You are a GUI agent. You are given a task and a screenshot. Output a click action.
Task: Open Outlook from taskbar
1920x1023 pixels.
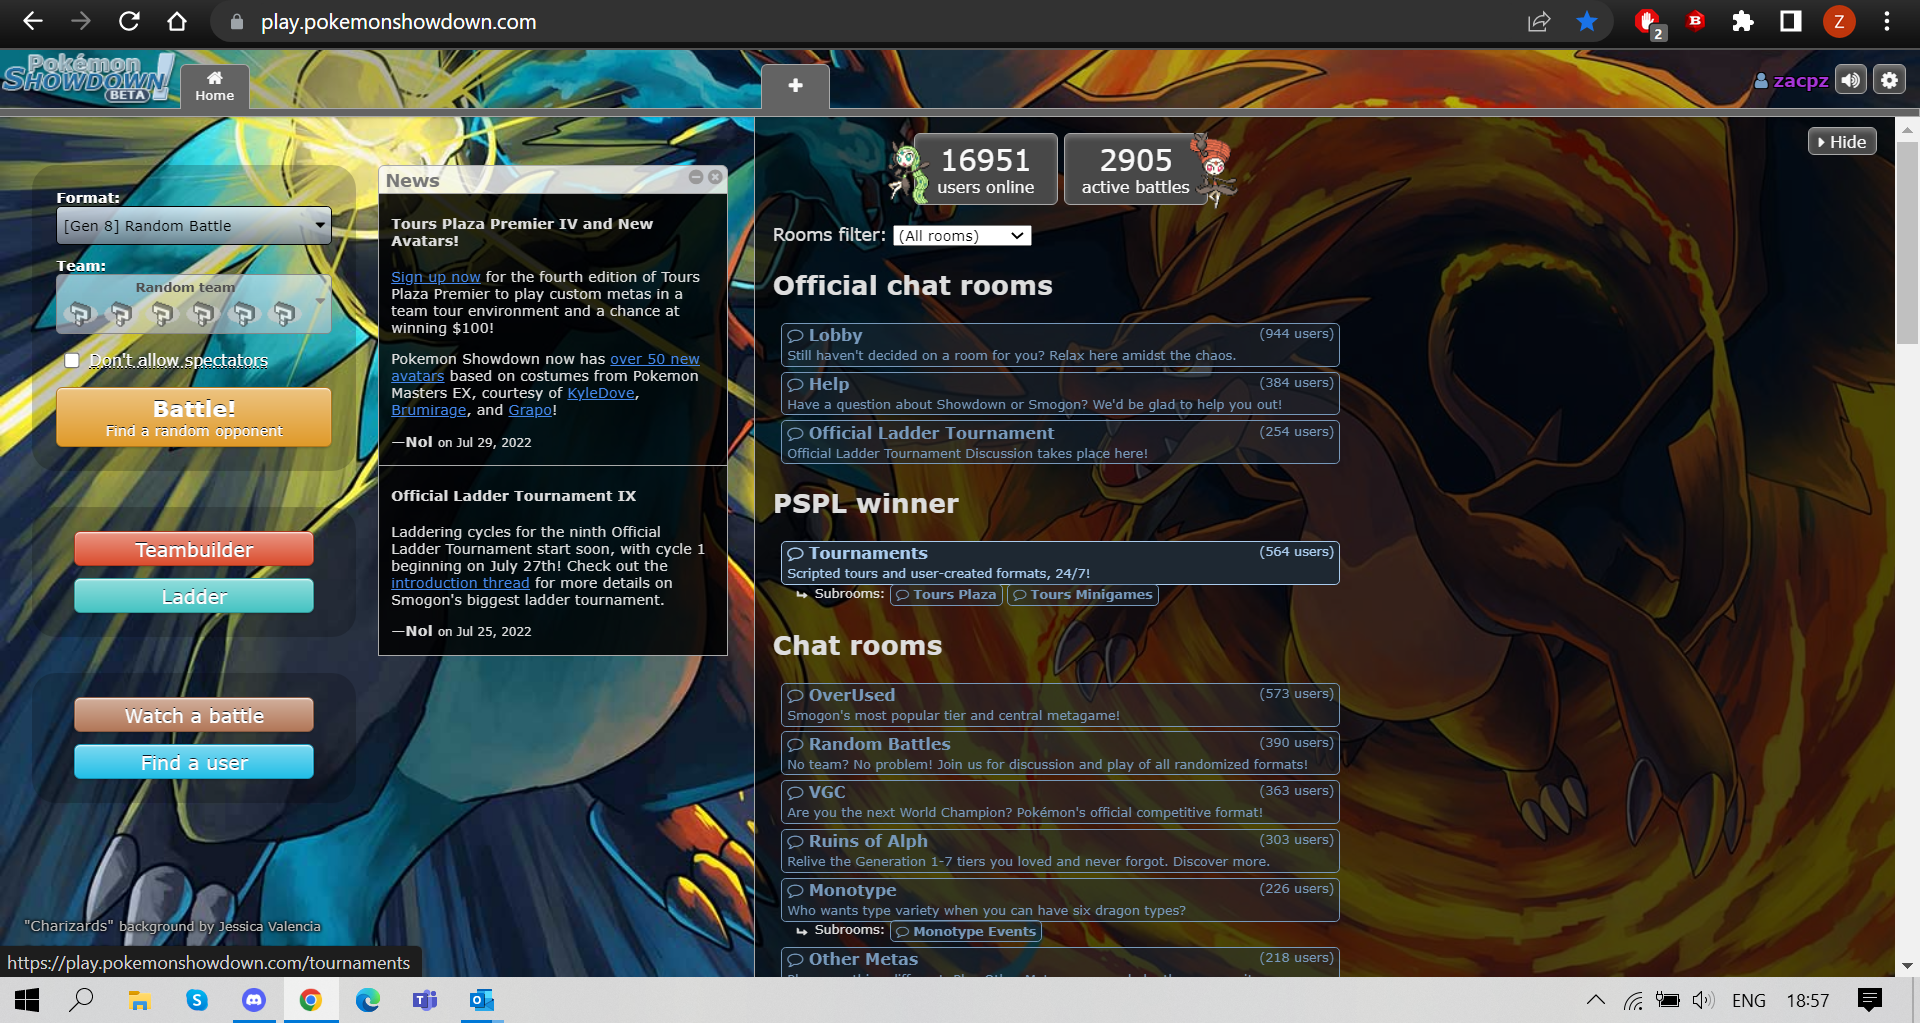pos(482,1000)
